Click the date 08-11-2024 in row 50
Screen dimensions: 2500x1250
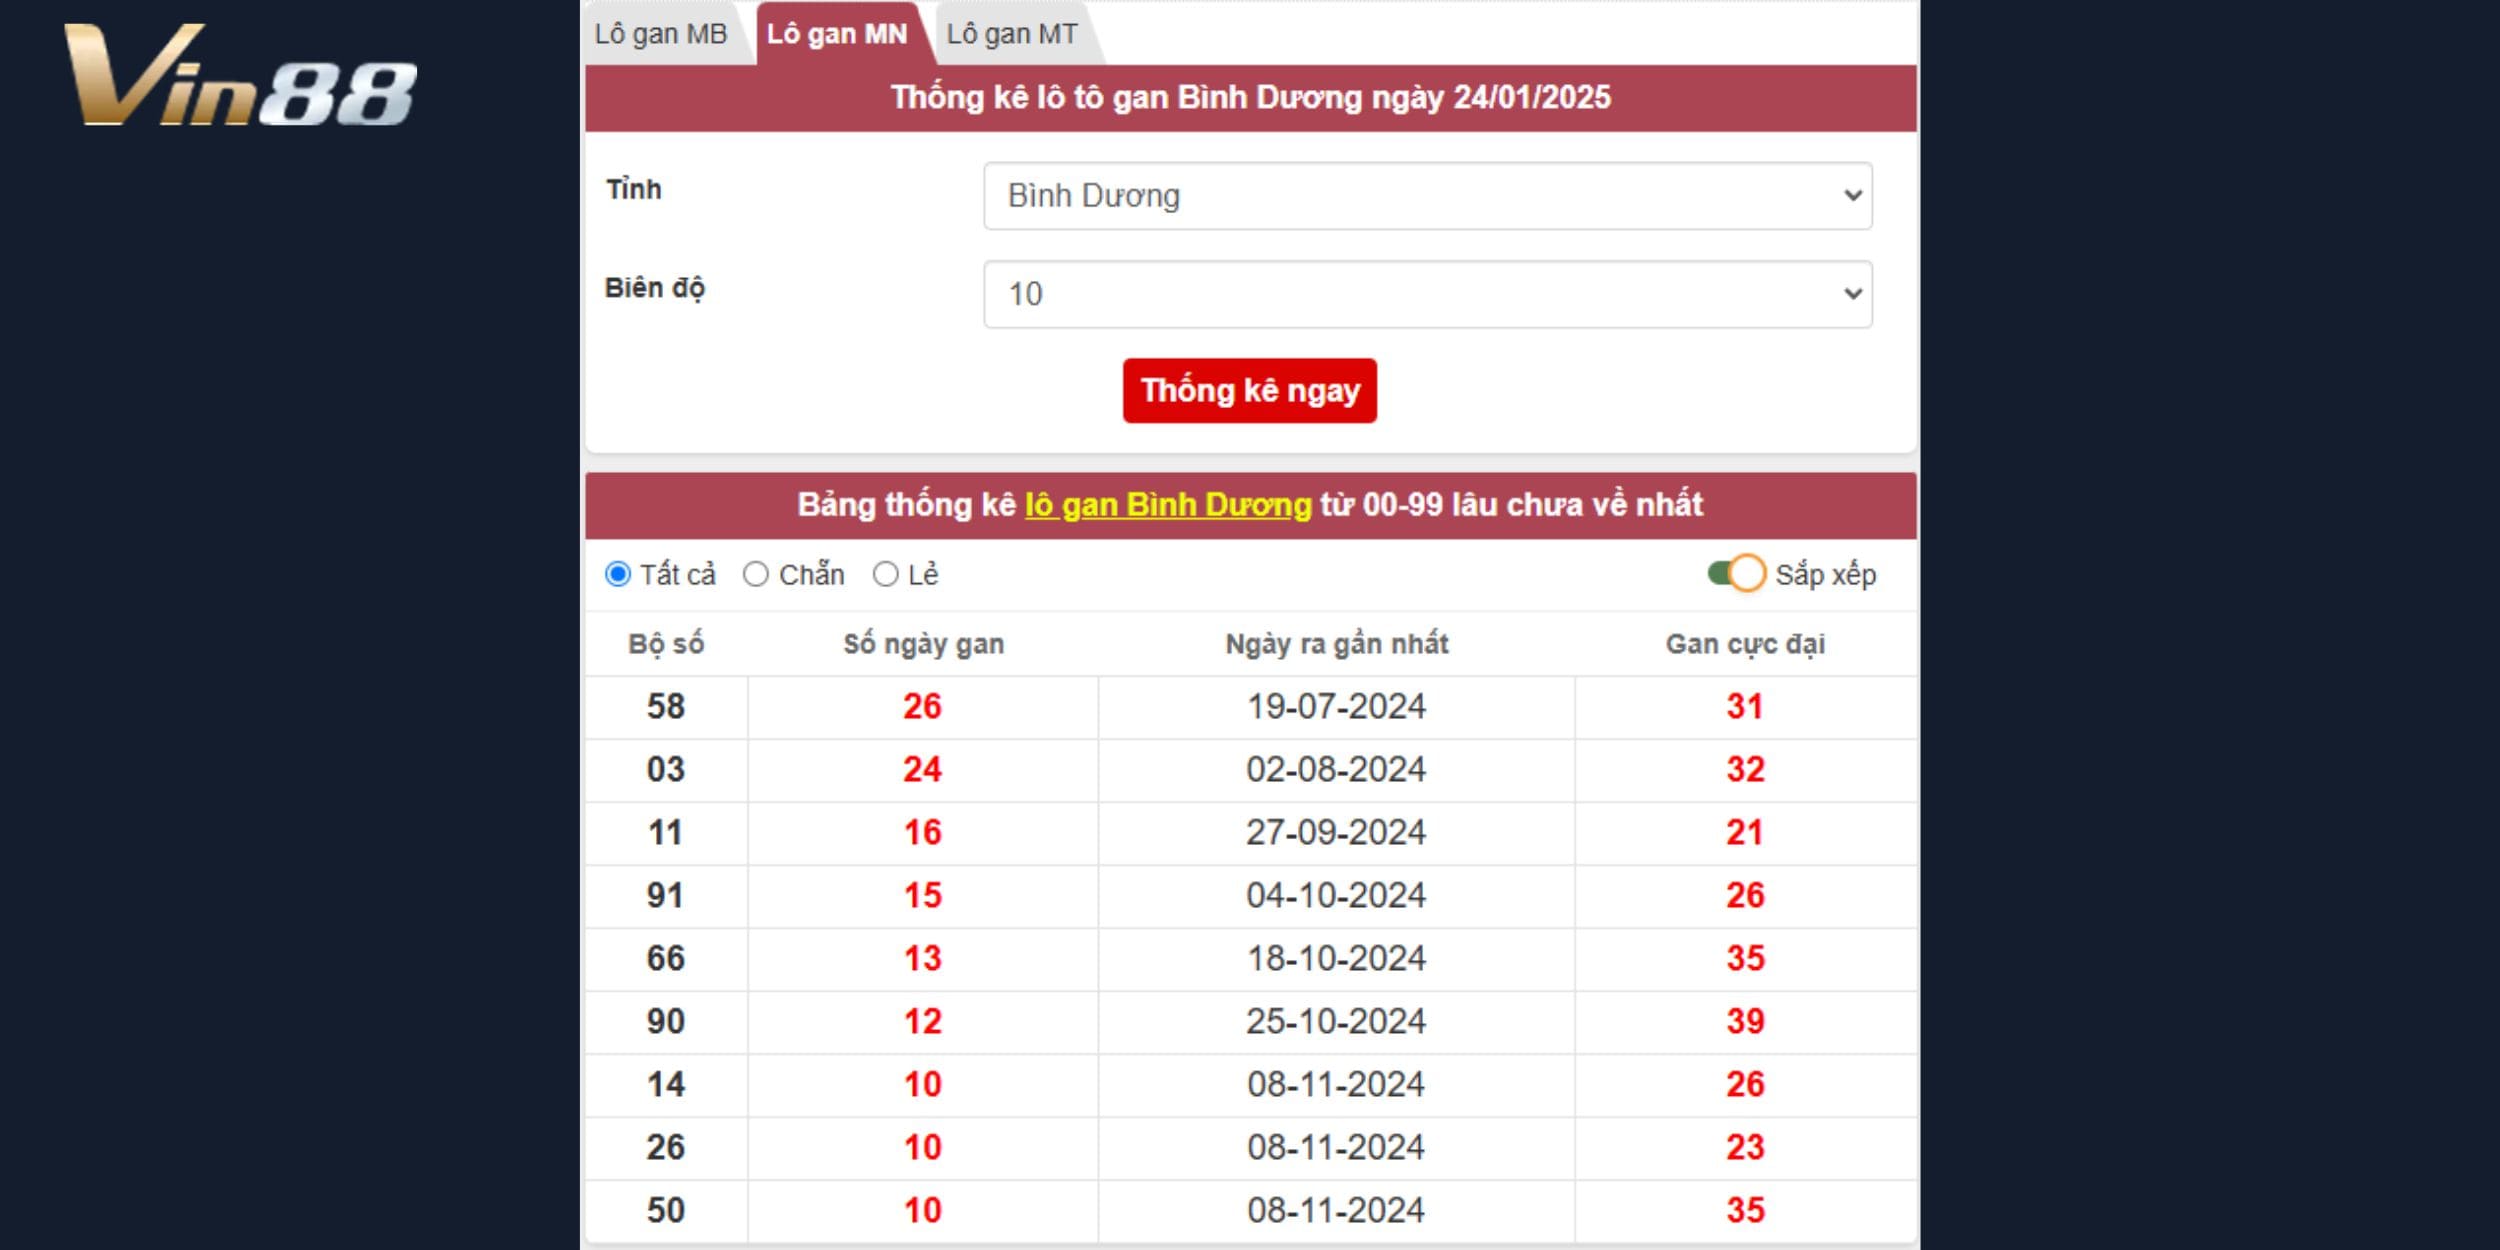click(x=1337, y=1211)
